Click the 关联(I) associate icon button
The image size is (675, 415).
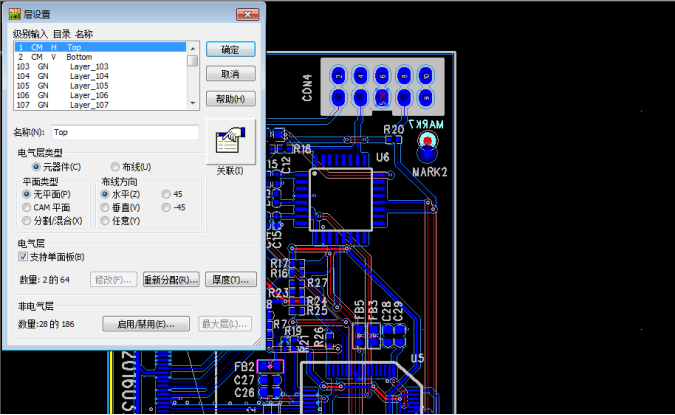(231, 142)
